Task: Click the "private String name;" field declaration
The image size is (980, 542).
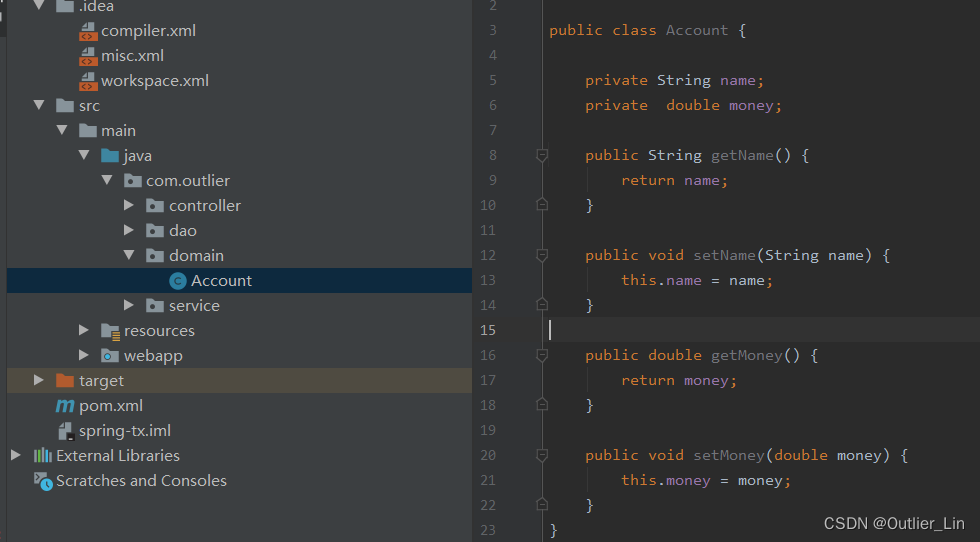Action: pos(674,80)
